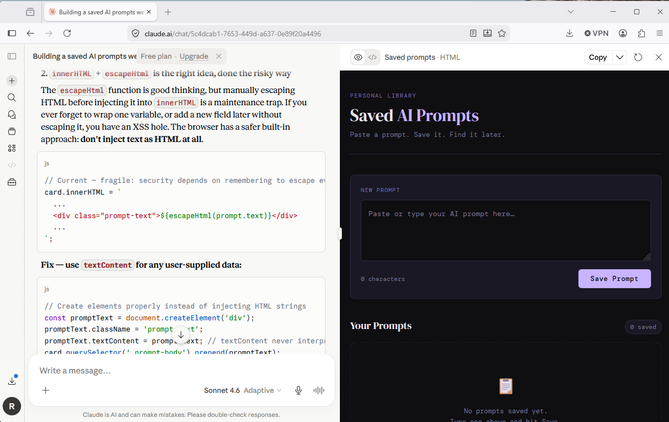Go forward with browser forward arrow
669x422 pixels.
point(49,33)
